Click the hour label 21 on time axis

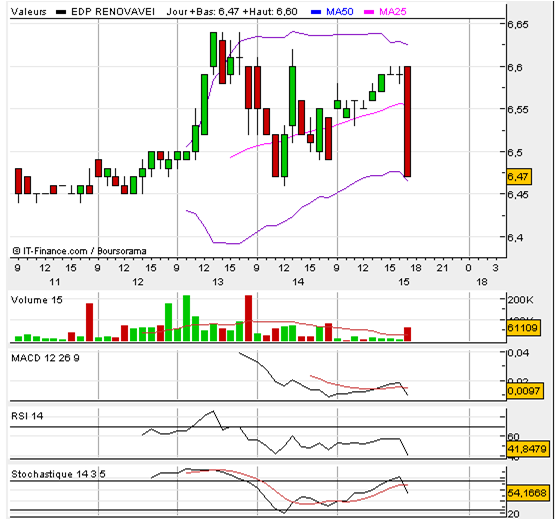(x=442, y=268)
